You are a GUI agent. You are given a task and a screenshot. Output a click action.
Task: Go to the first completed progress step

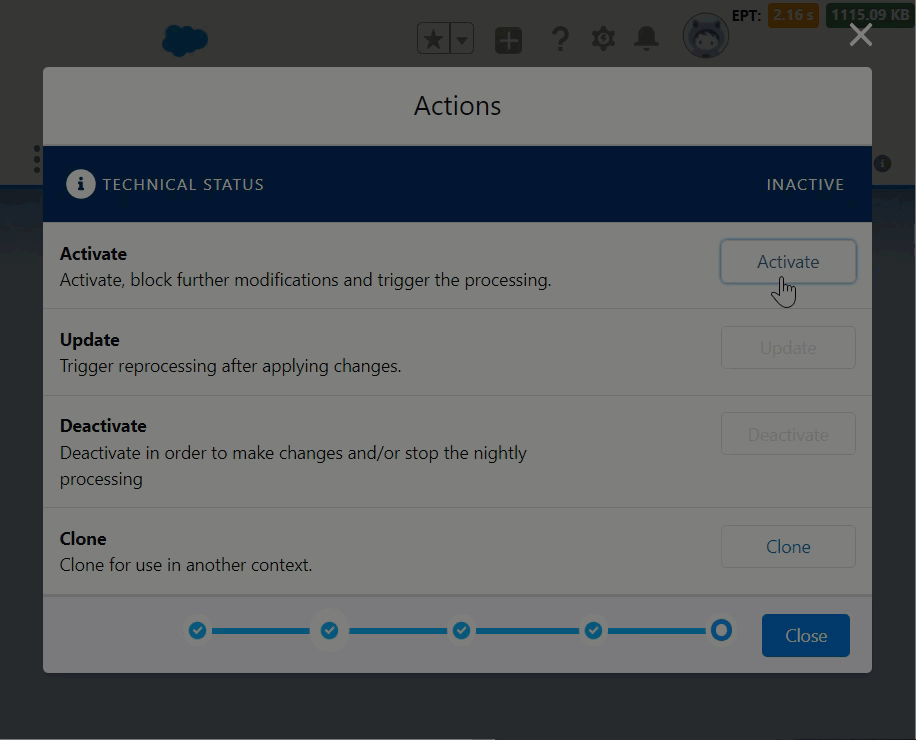[198, 630]
